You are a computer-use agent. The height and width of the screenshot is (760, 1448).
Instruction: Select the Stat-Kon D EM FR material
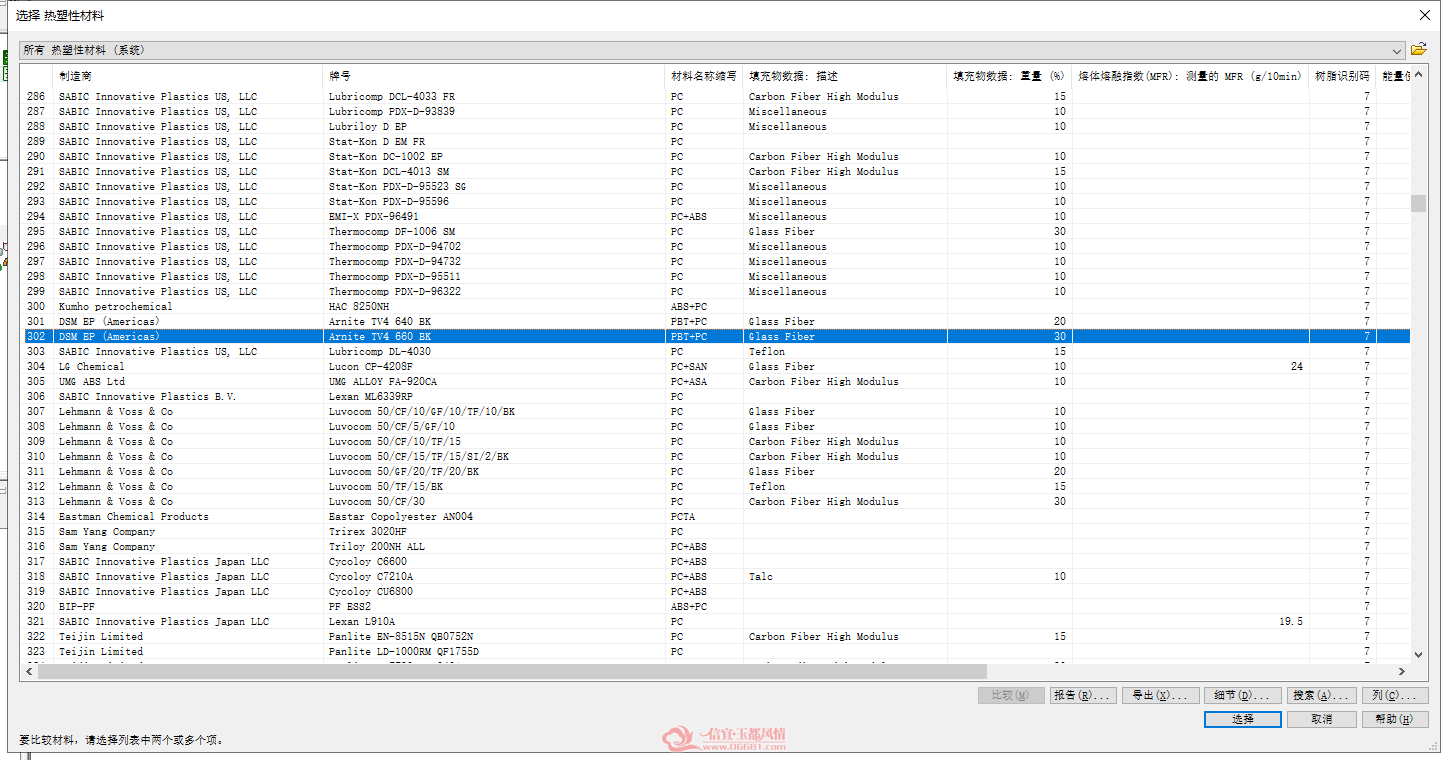coord(377,141)
